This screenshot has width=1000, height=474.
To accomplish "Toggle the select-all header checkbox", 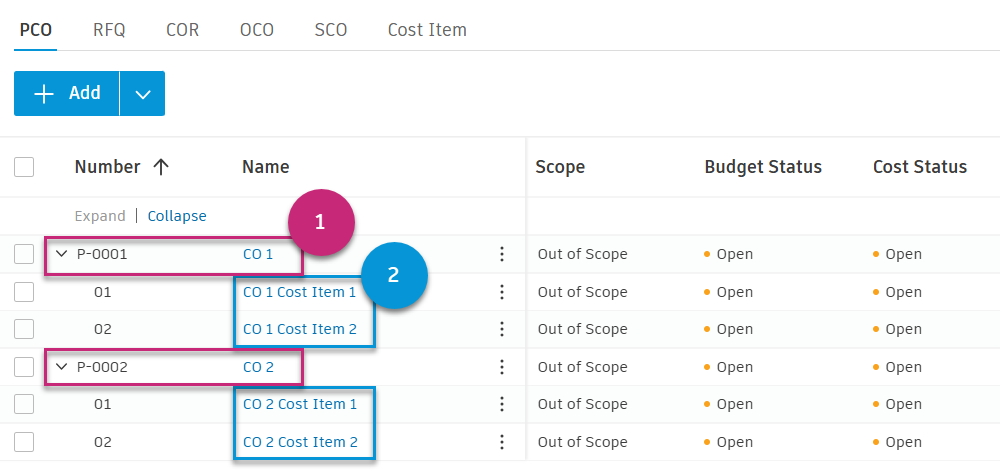I will pyautogui.click(x=24, y=167).
